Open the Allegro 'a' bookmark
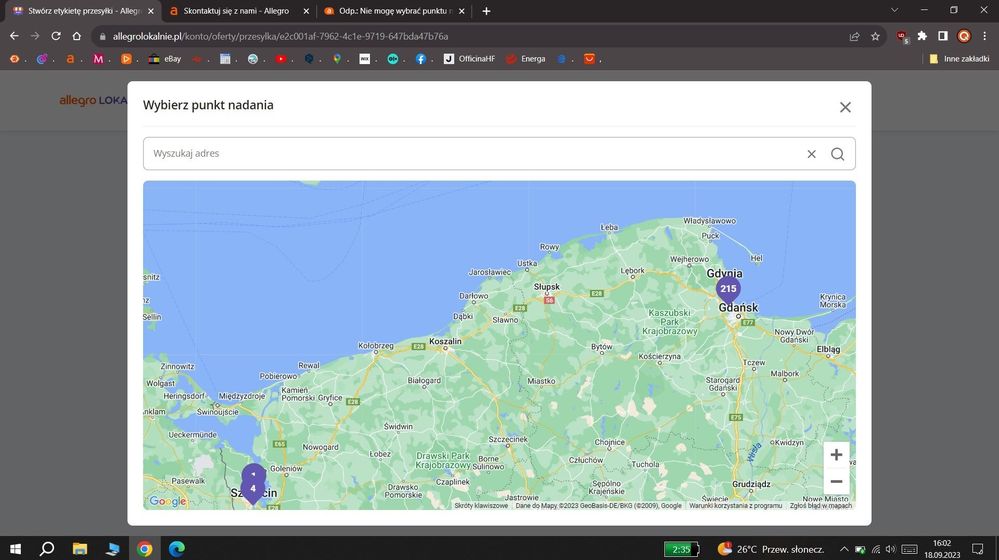This screenshot has height=560, width=999. point(70,59)
